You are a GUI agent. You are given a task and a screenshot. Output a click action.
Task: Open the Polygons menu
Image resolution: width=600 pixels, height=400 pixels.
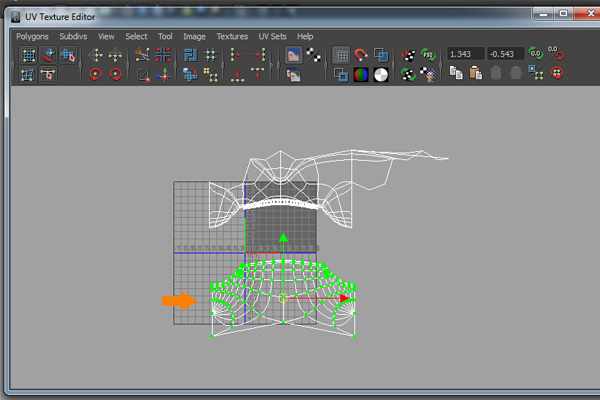32,36
